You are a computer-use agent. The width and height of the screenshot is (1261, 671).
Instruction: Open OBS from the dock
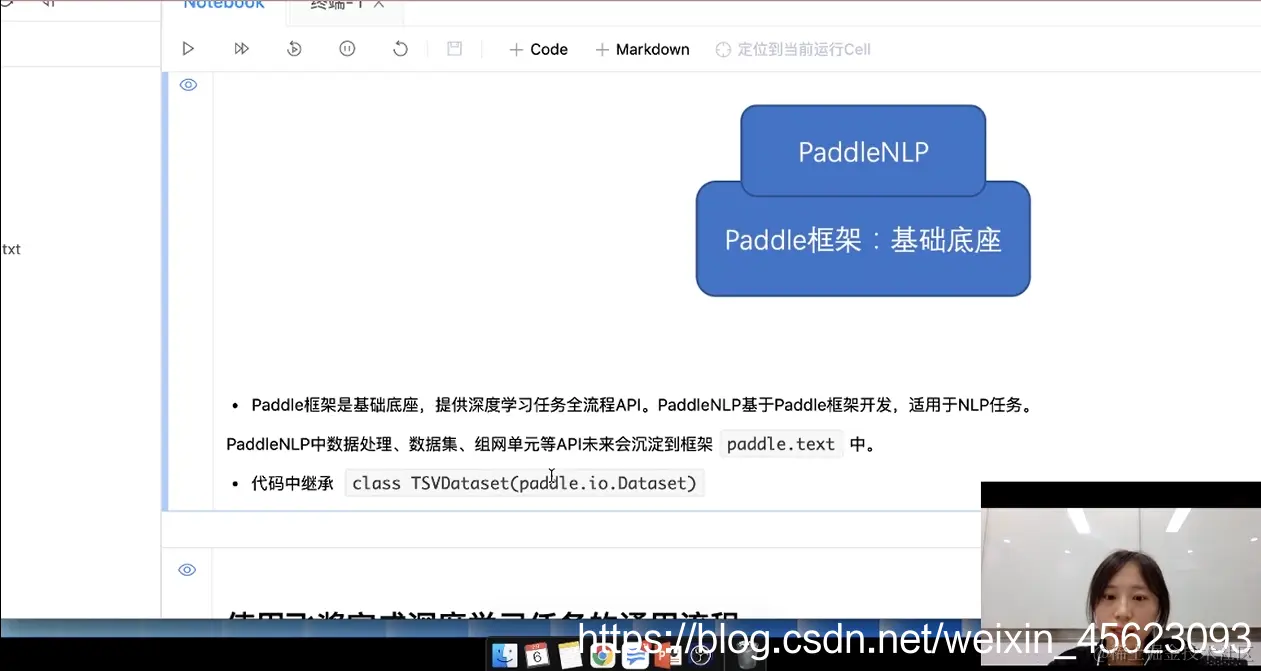click(700, 655)
